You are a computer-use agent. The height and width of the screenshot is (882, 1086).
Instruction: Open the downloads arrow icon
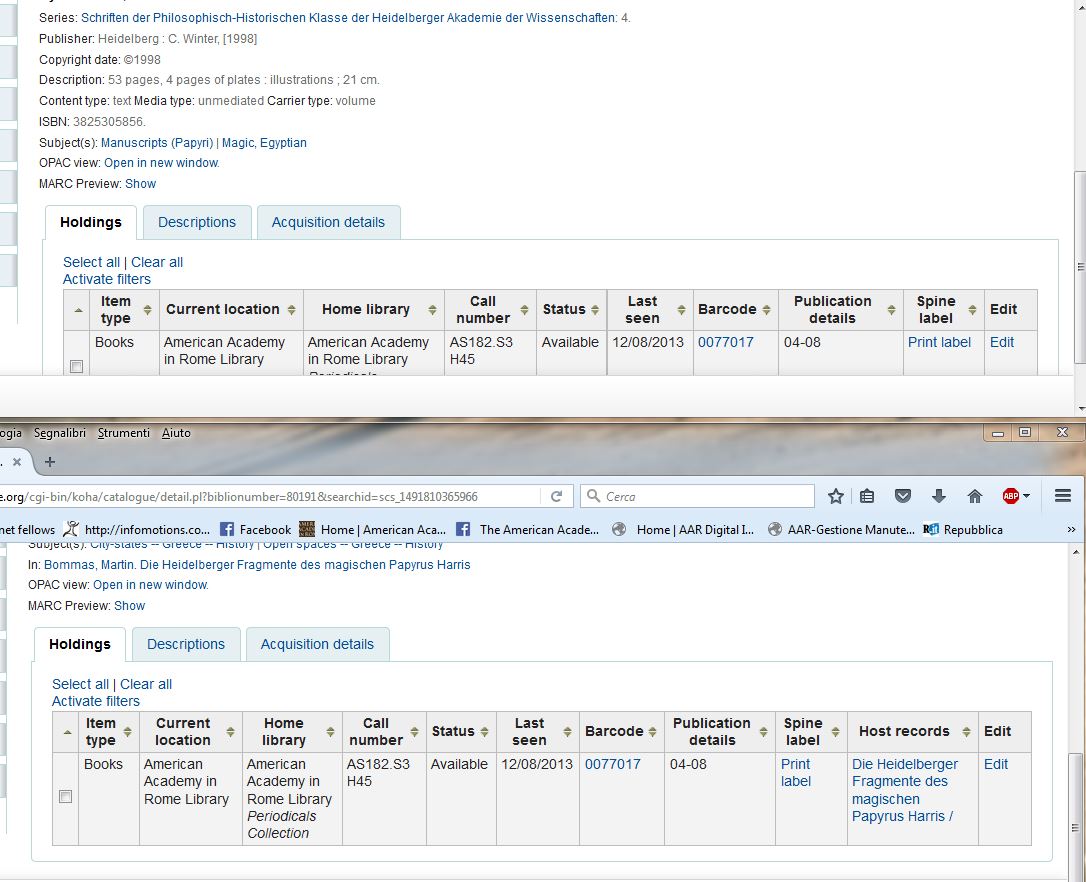pos(939,496)
